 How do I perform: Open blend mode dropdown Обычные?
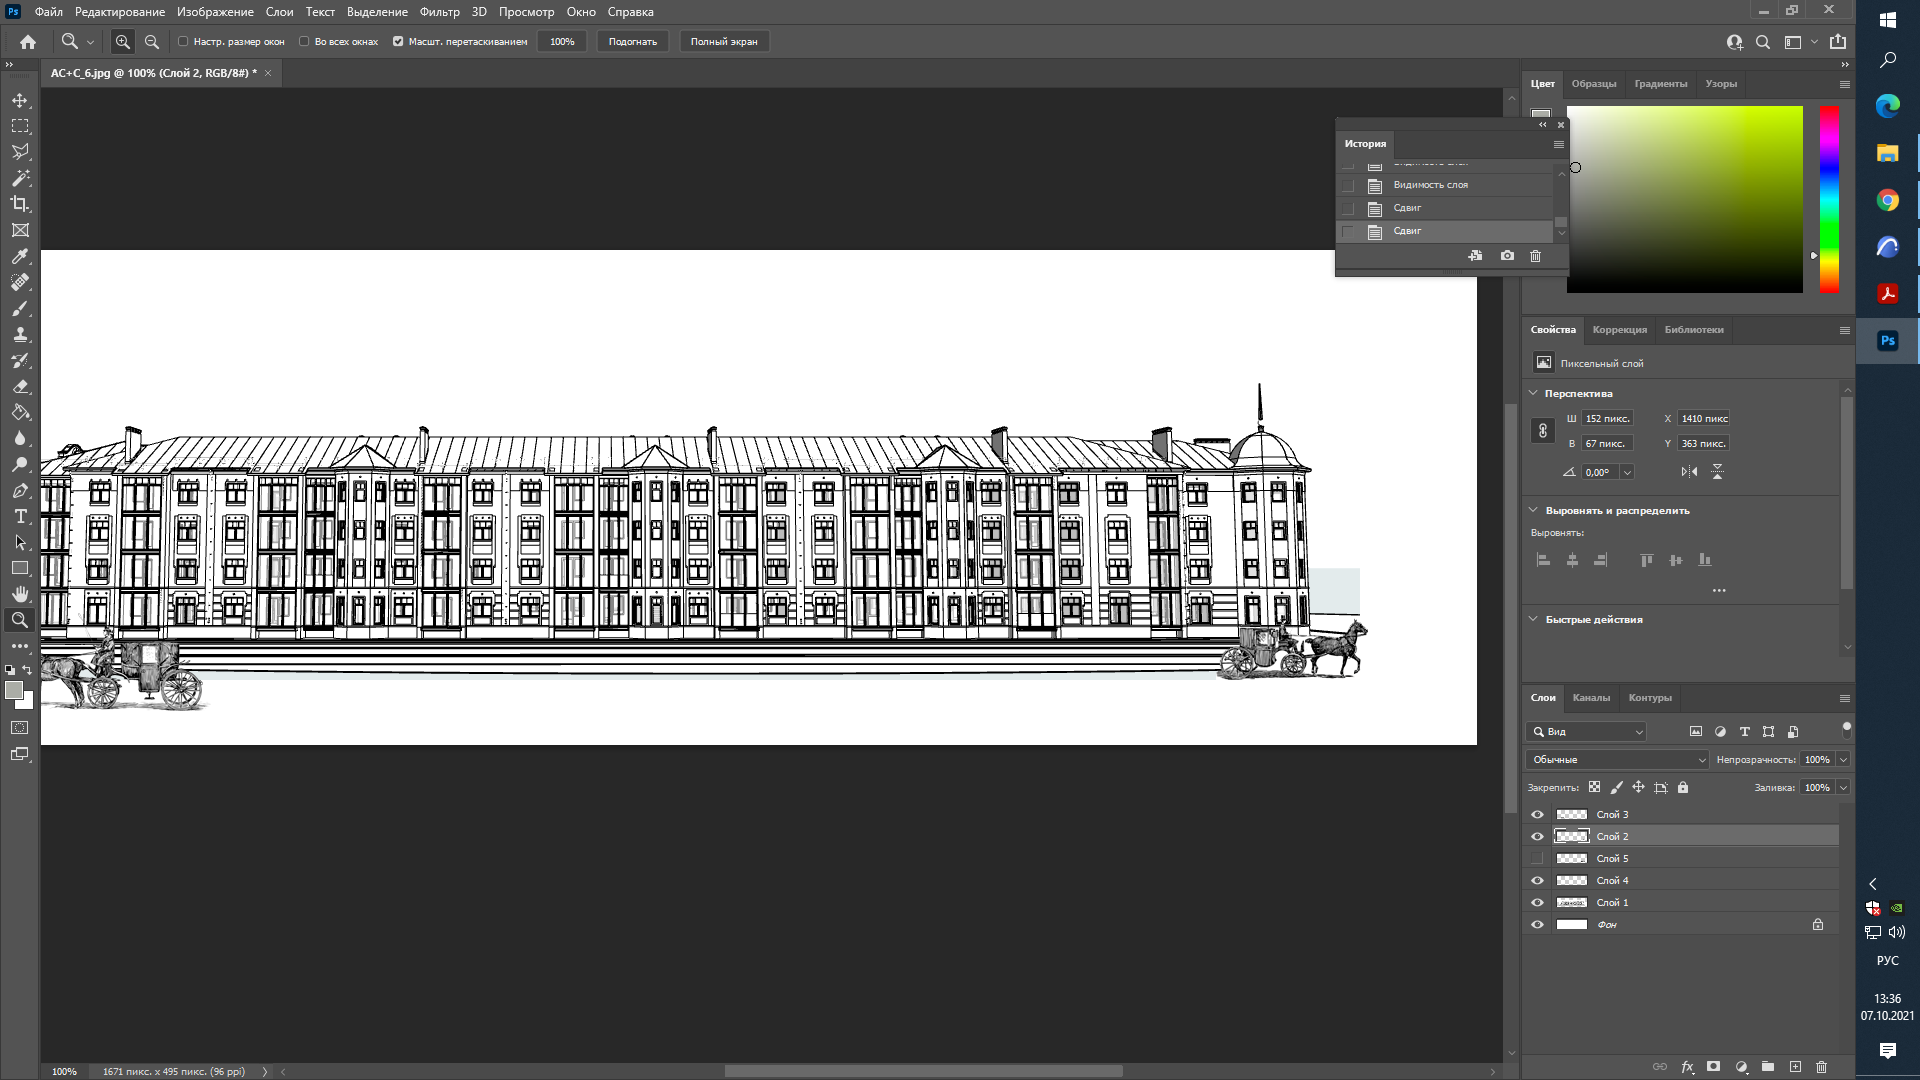tap(1617, 760)
